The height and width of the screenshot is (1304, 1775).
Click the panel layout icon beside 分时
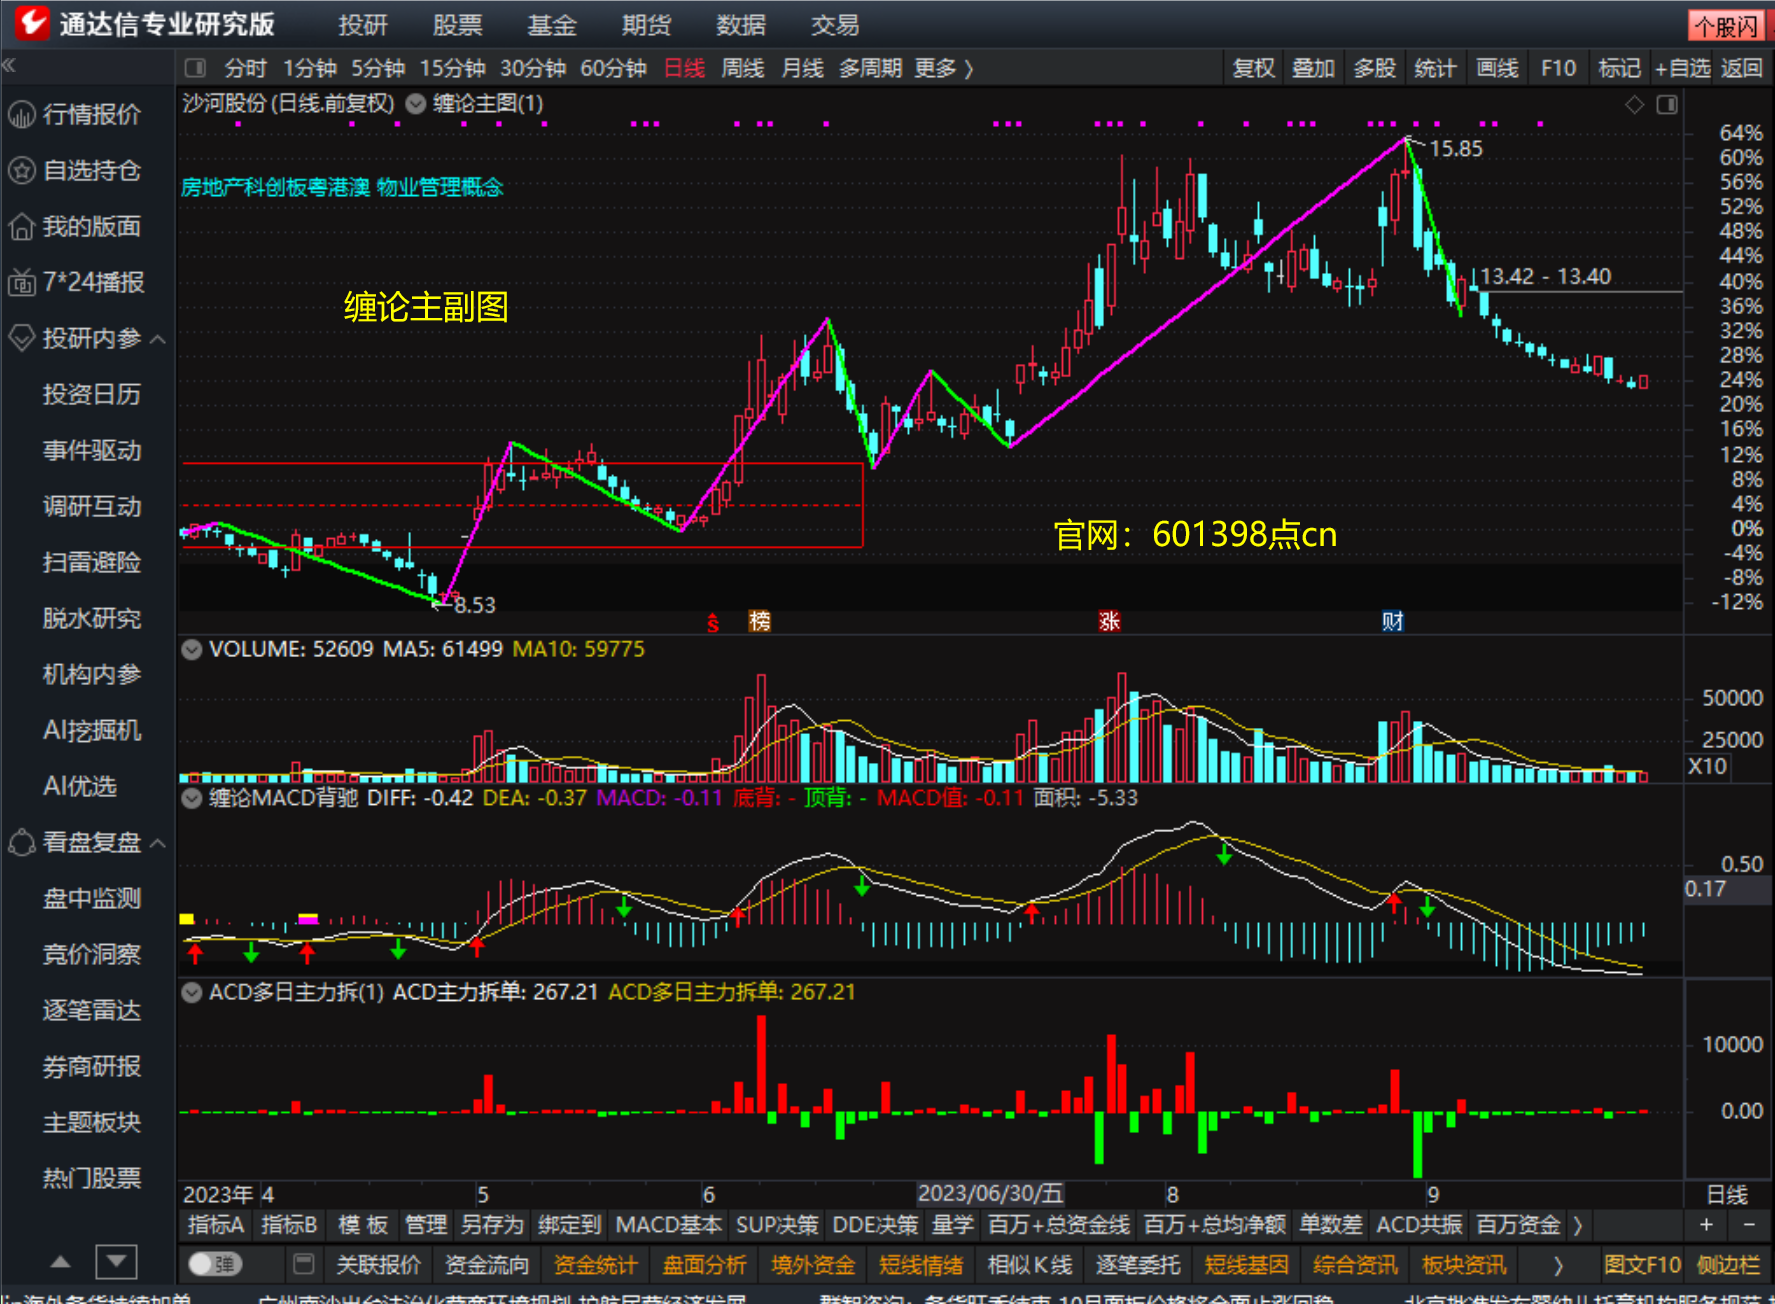tap(196, 68)
